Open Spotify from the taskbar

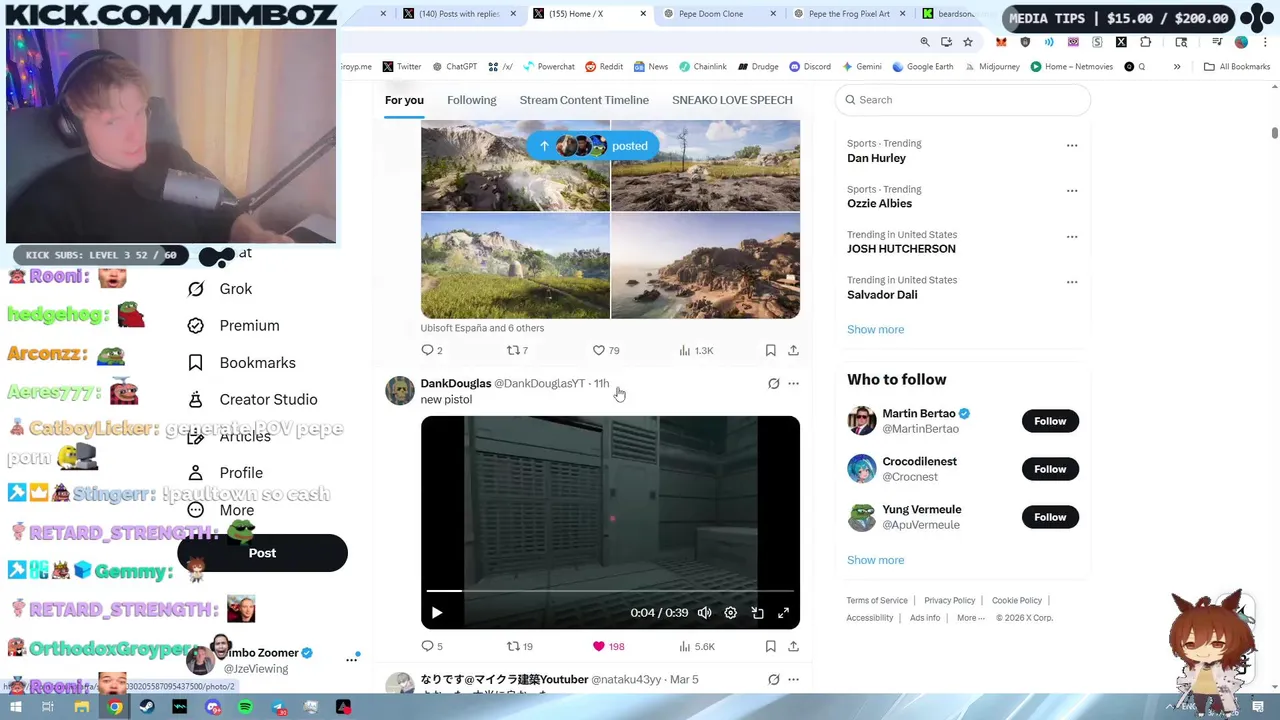(245, 707)
